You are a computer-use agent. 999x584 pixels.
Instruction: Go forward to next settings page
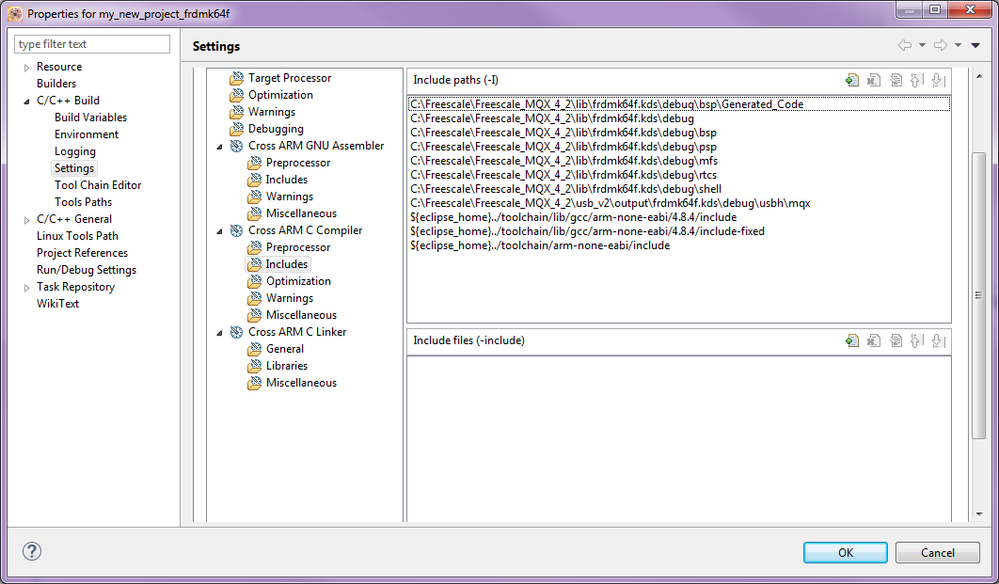(x=940, y=45)
